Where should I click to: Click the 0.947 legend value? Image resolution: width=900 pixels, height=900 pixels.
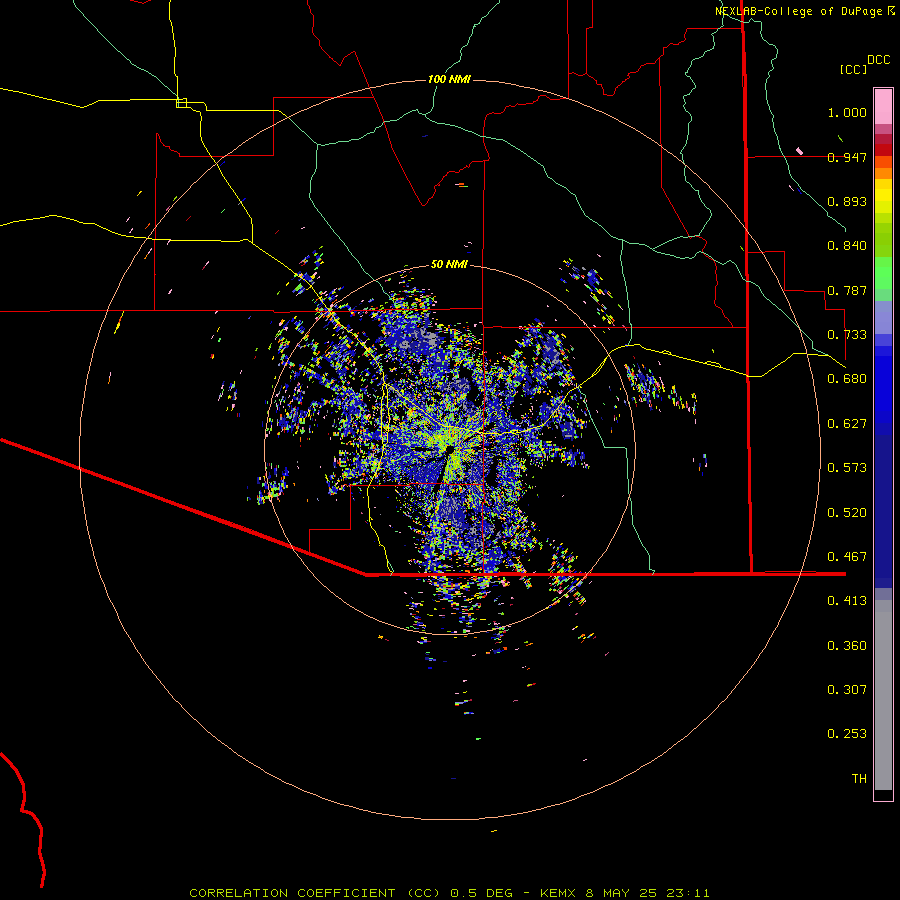click(x=847, y=157)
